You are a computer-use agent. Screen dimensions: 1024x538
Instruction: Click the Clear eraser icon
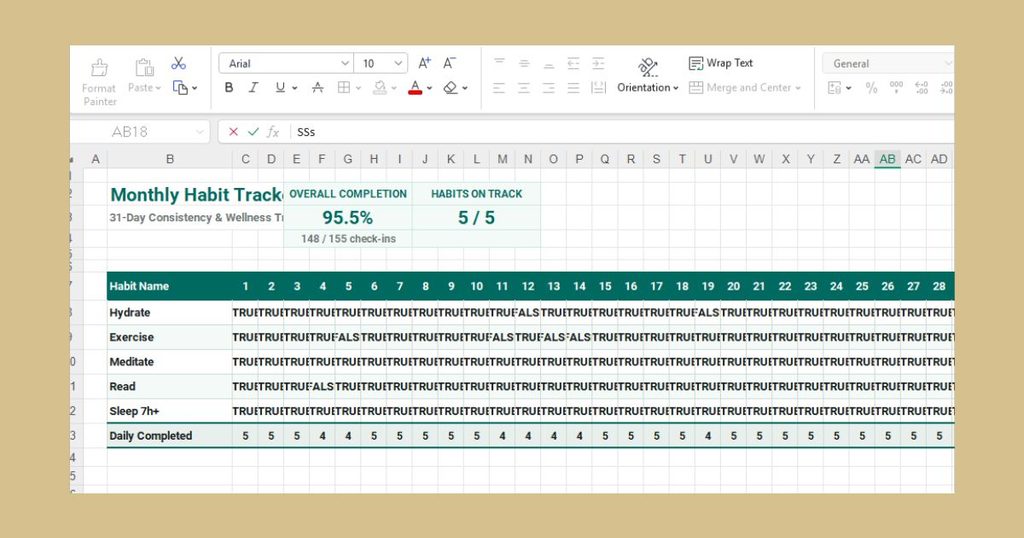450,87
